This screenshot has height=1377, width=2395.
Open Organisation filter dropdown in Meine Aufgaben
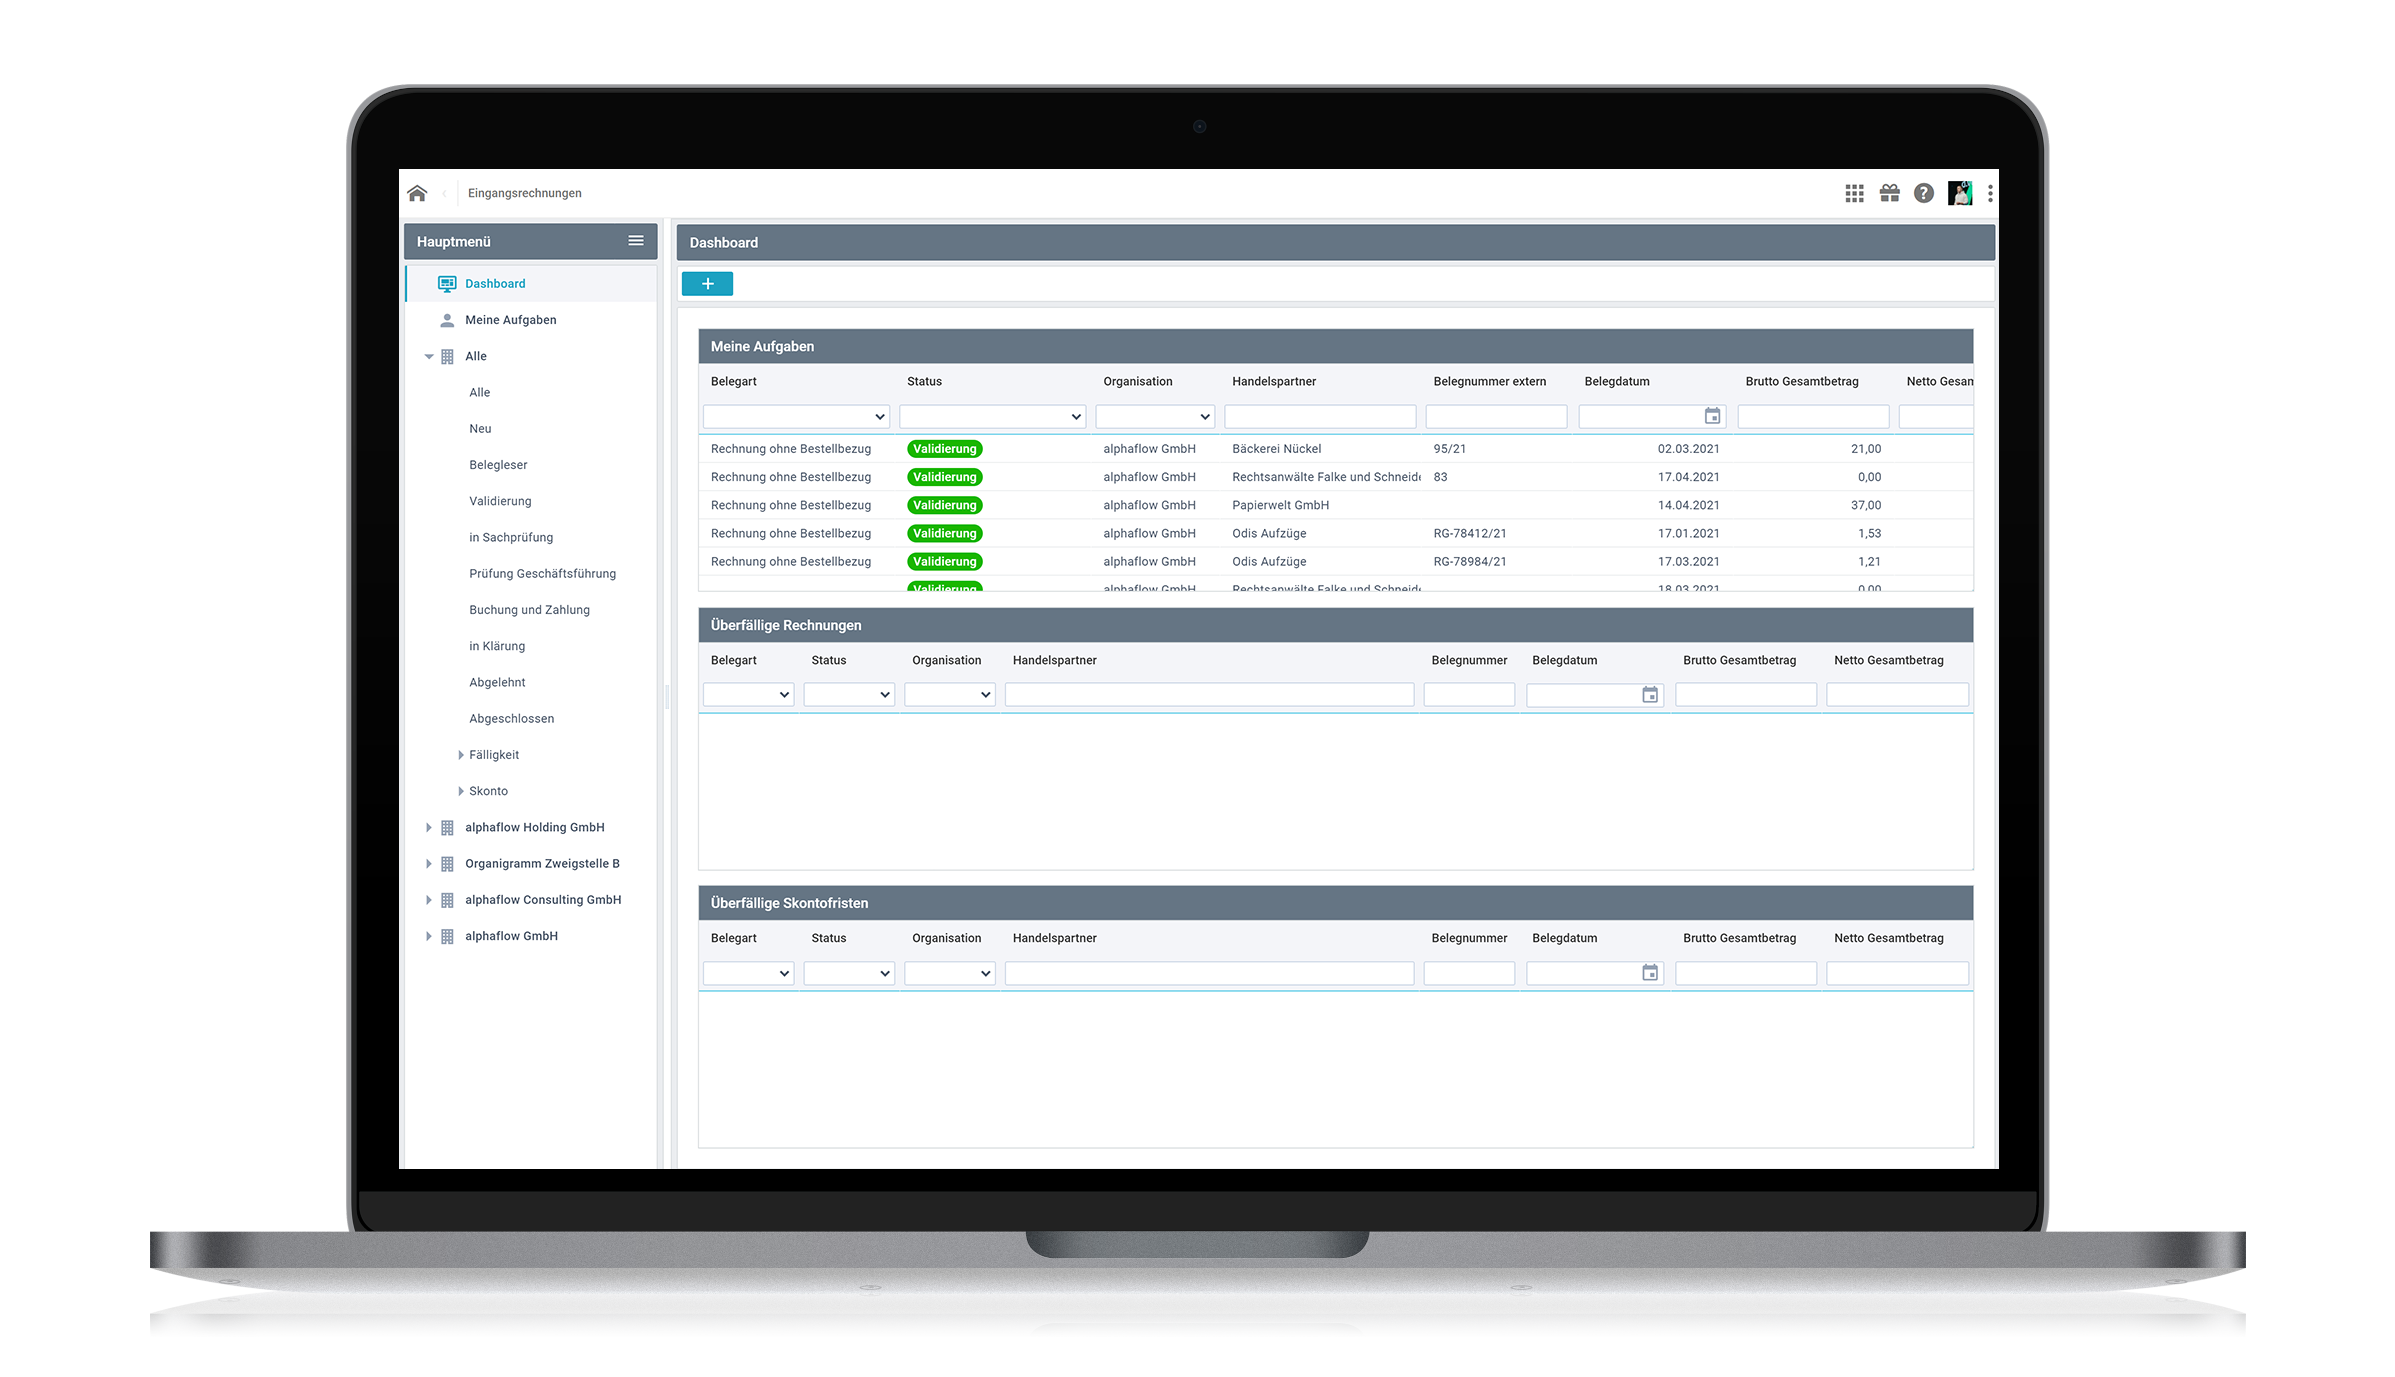1155,416
